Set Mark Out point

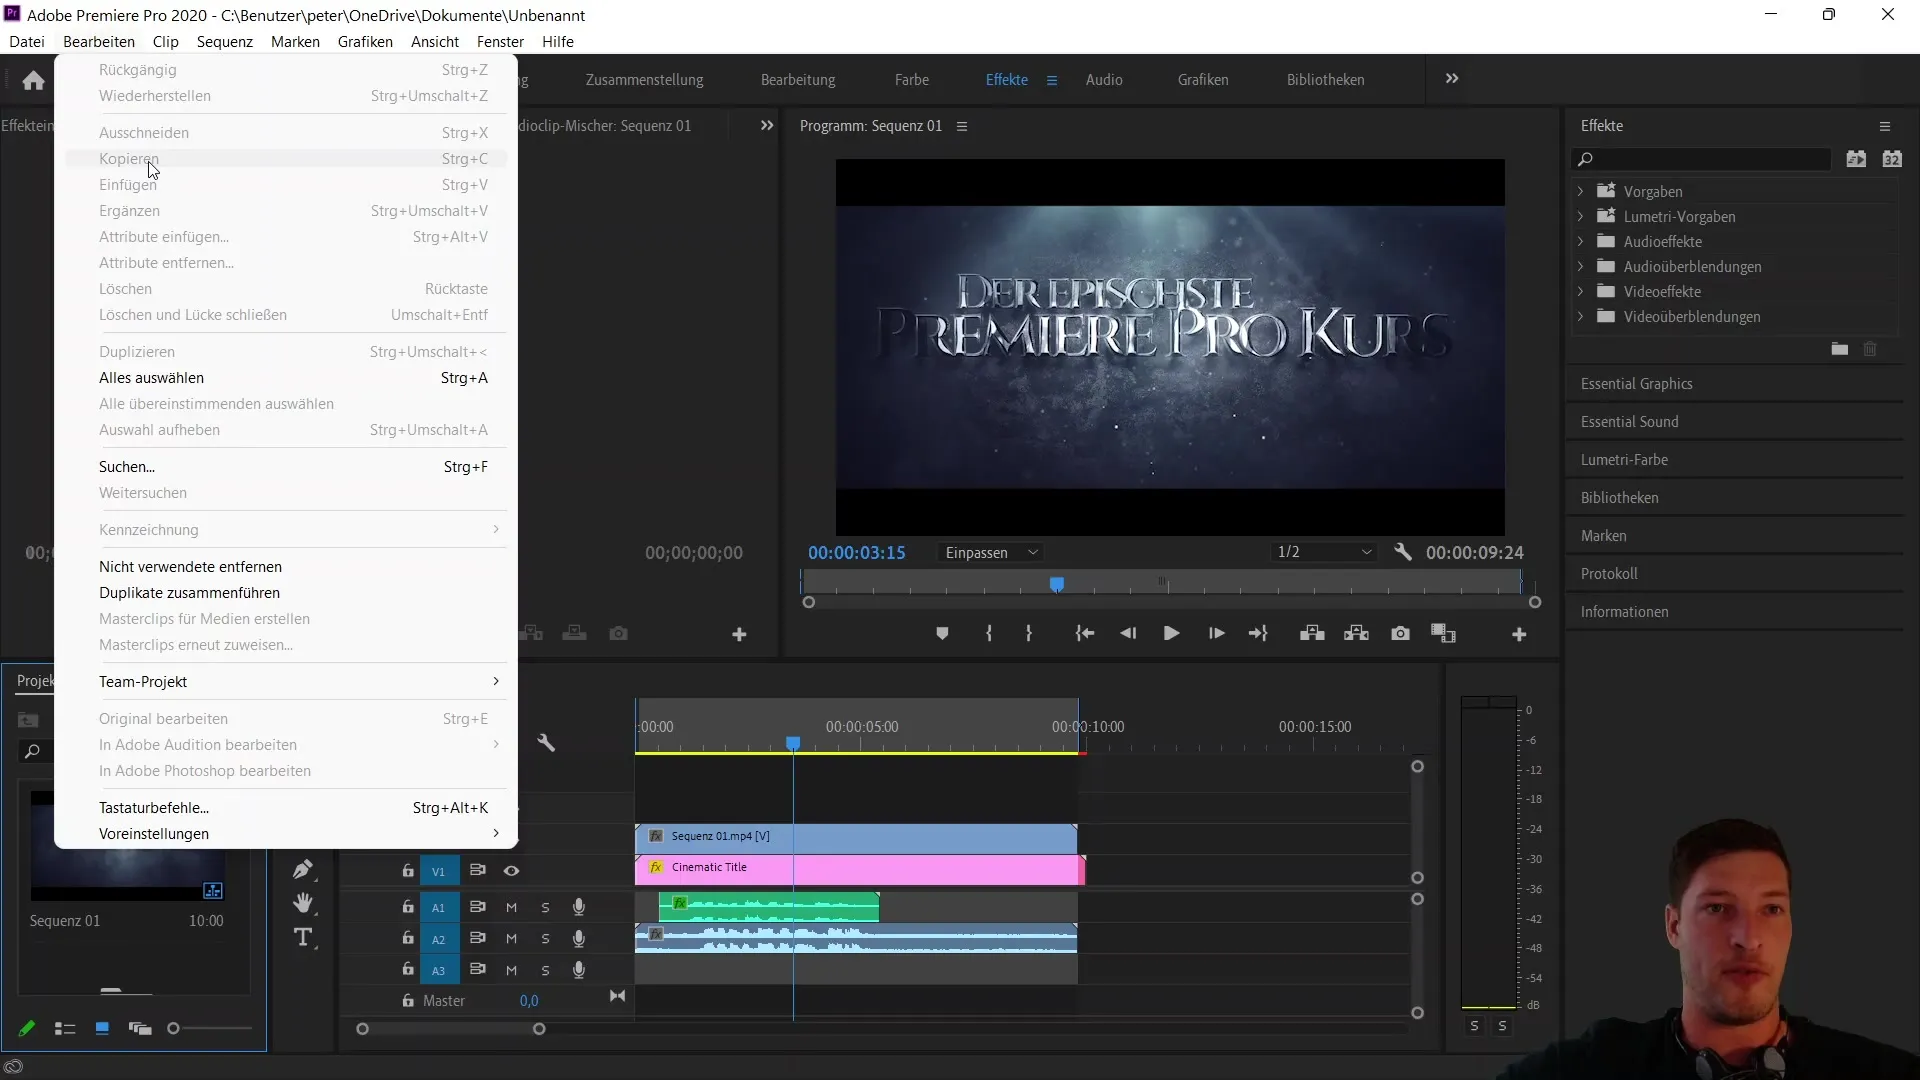(1029, 634)
